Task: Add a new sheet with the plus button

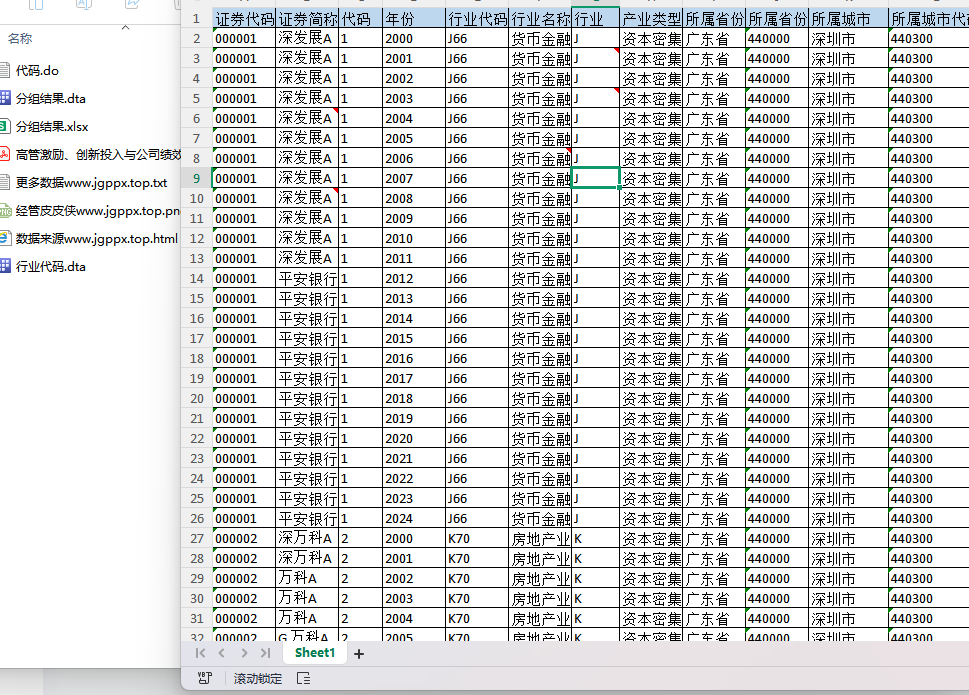Action: [358, 654]
